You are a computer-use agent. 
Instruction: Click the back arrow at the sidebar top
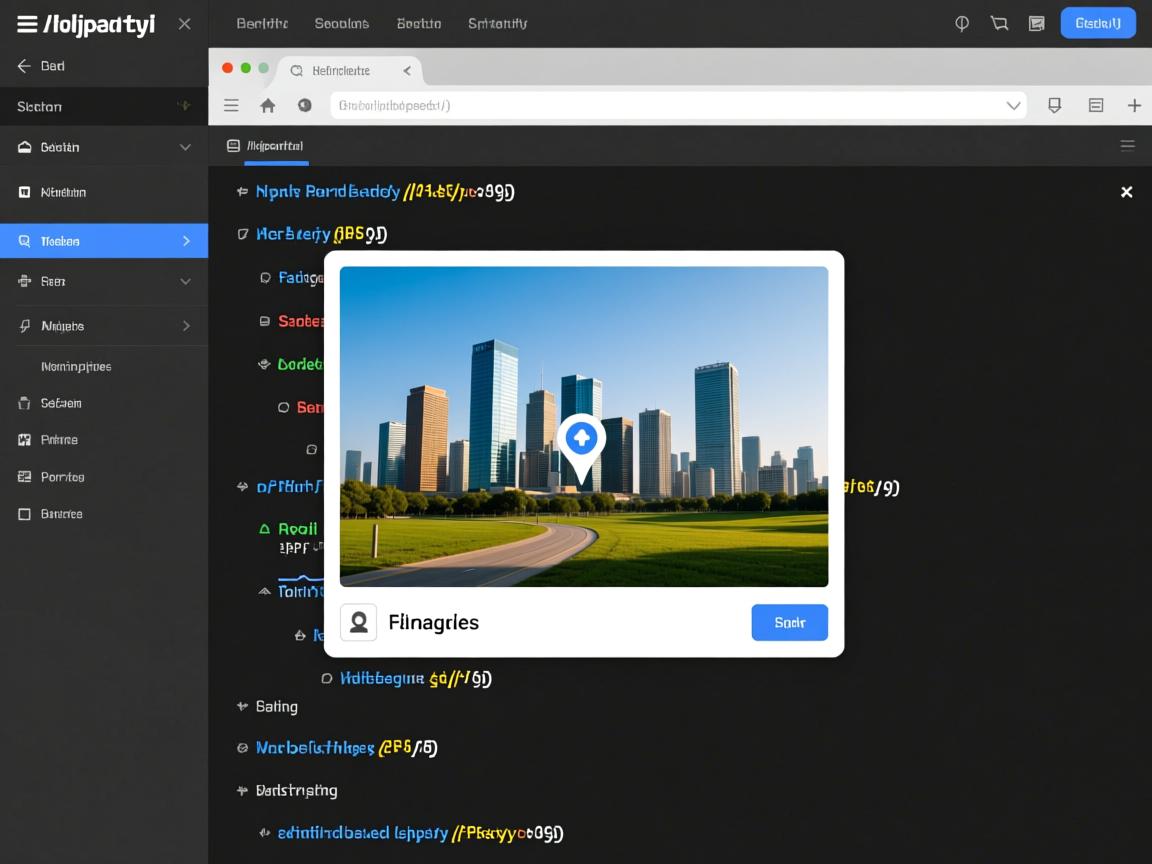24,66
